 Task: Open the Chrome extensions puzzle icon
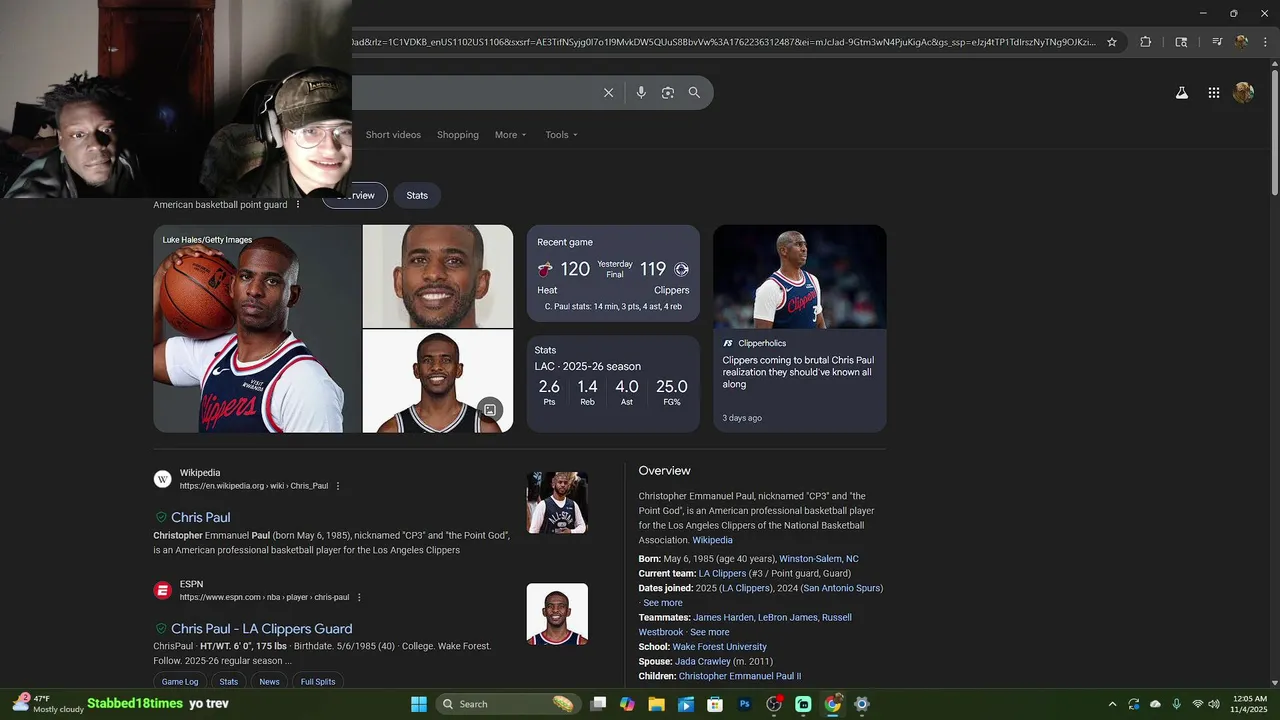(x=1146, y=42)
